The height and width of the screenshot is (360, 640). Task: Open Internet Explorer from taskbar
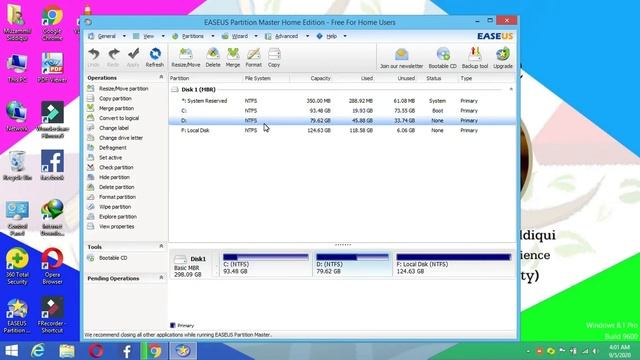point(38,351)
